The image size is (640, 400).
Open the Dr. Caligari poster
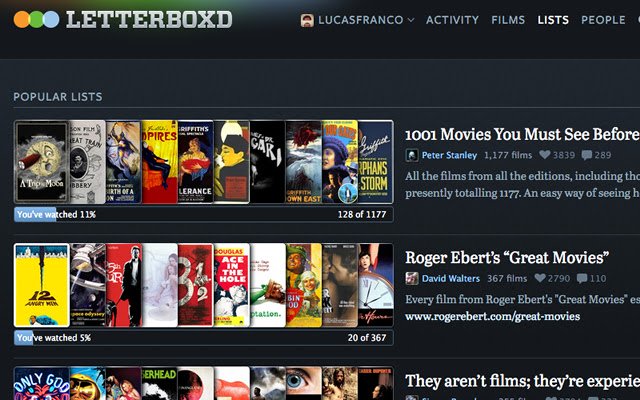267,162
